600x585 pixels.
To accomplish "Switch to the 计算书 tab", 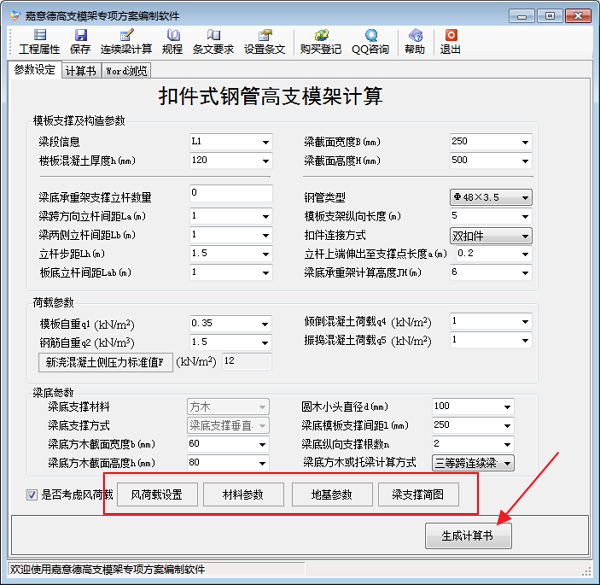I will tap(81, 71).
